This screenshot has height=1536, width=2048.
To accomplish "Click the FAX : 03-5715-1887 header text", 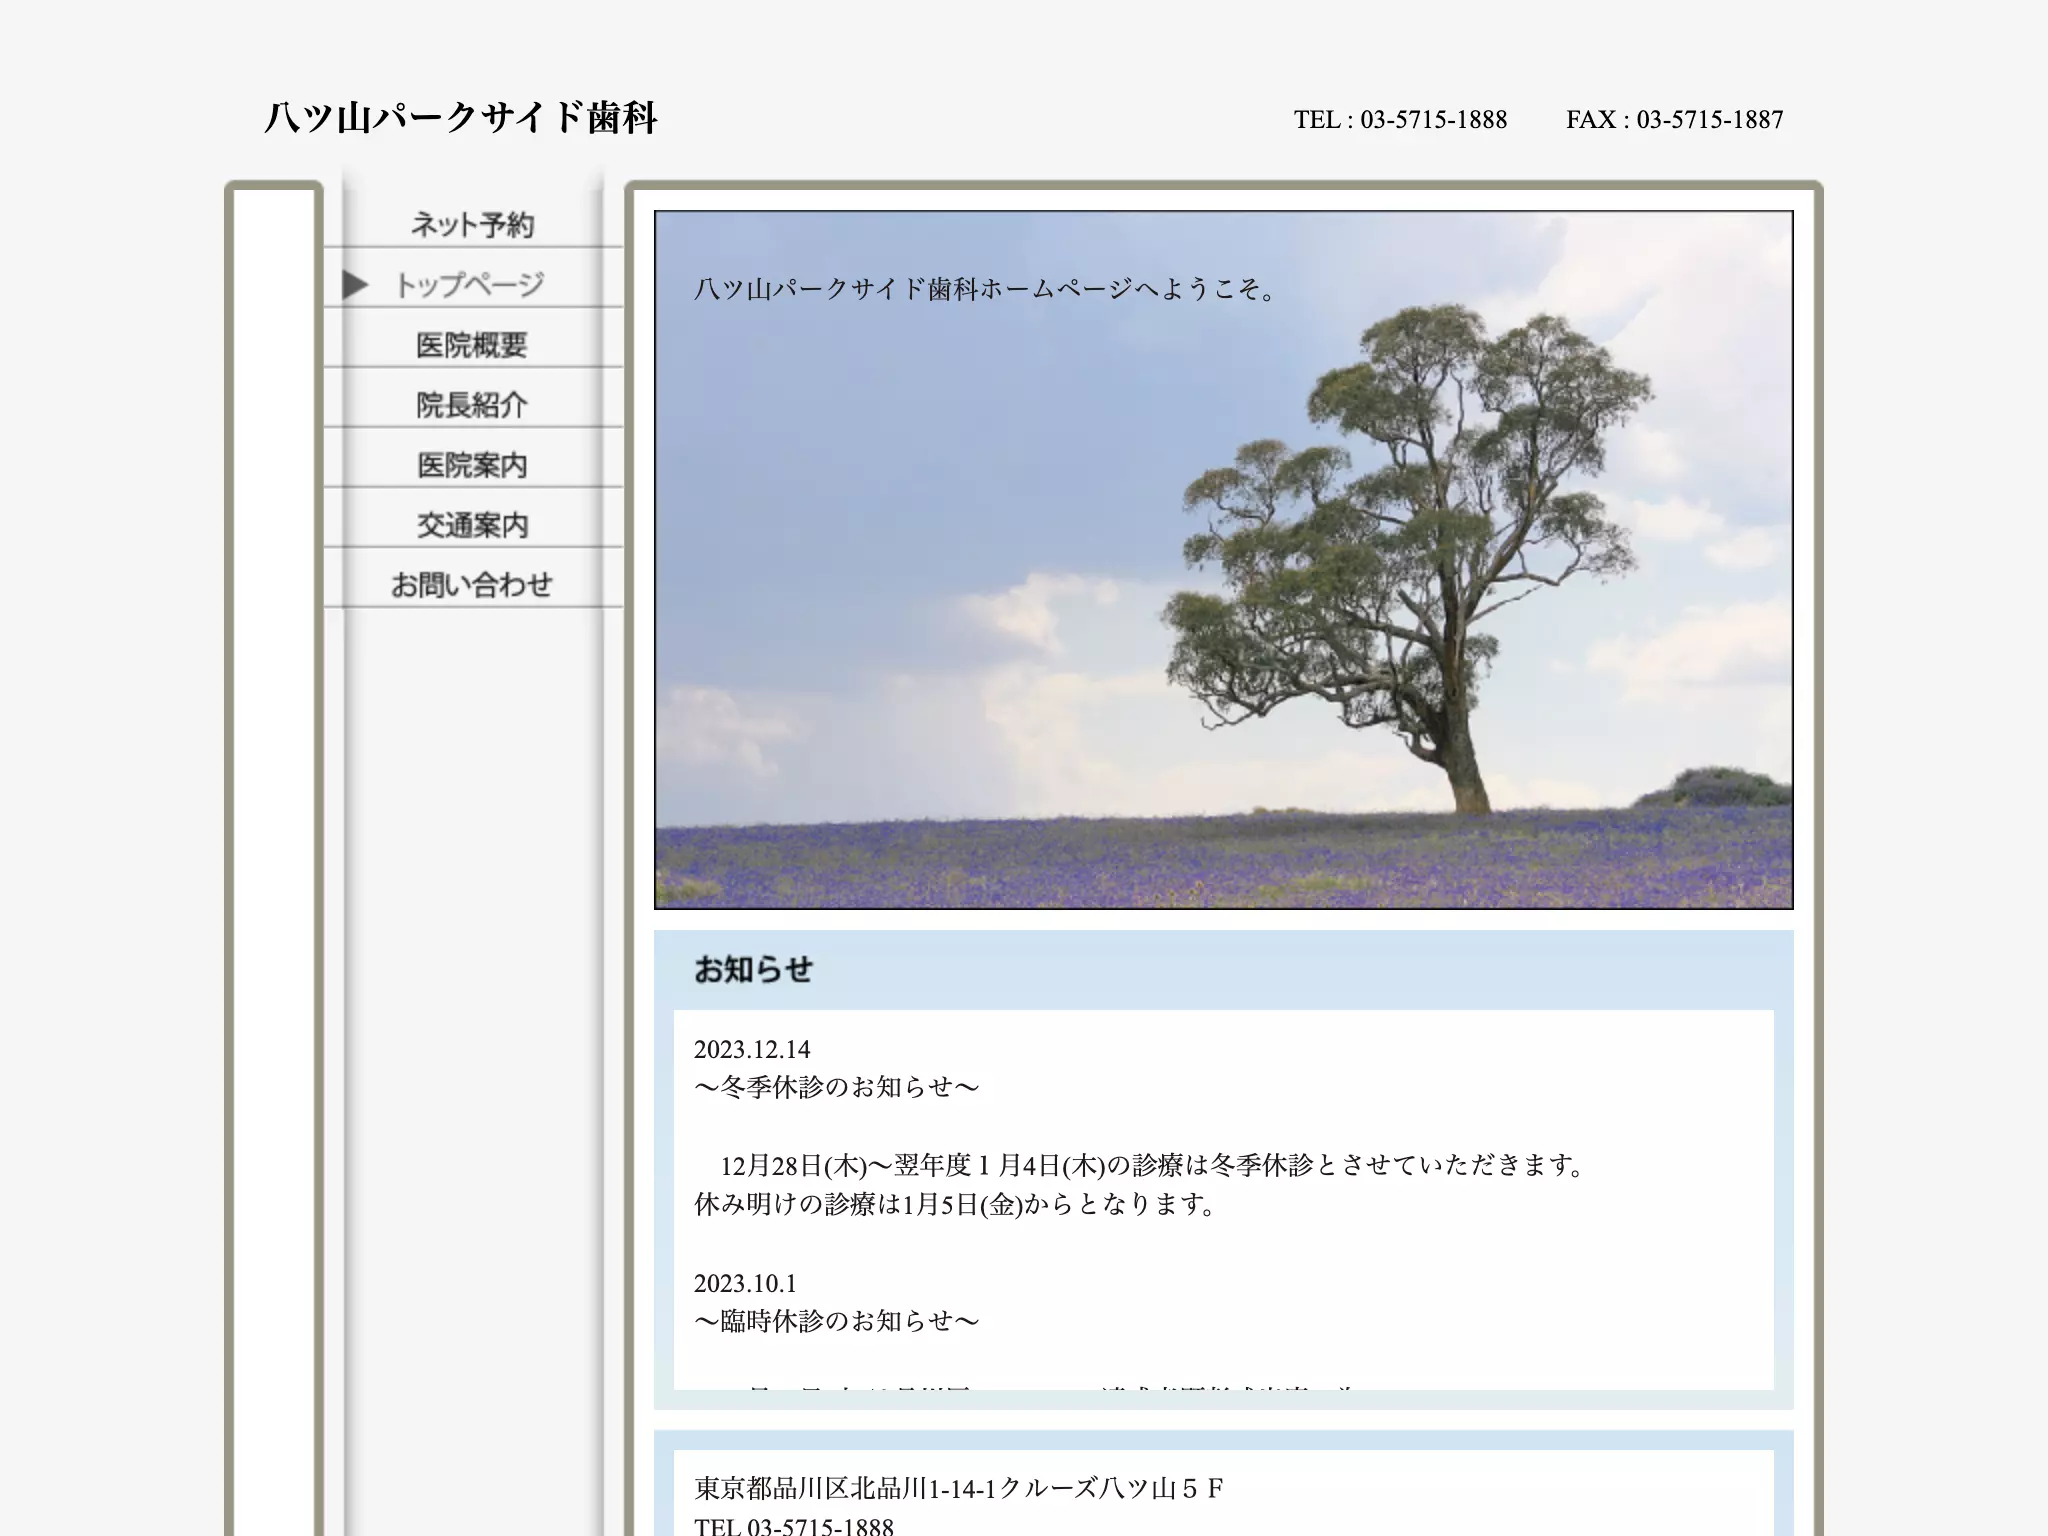I will point(1674,120).
